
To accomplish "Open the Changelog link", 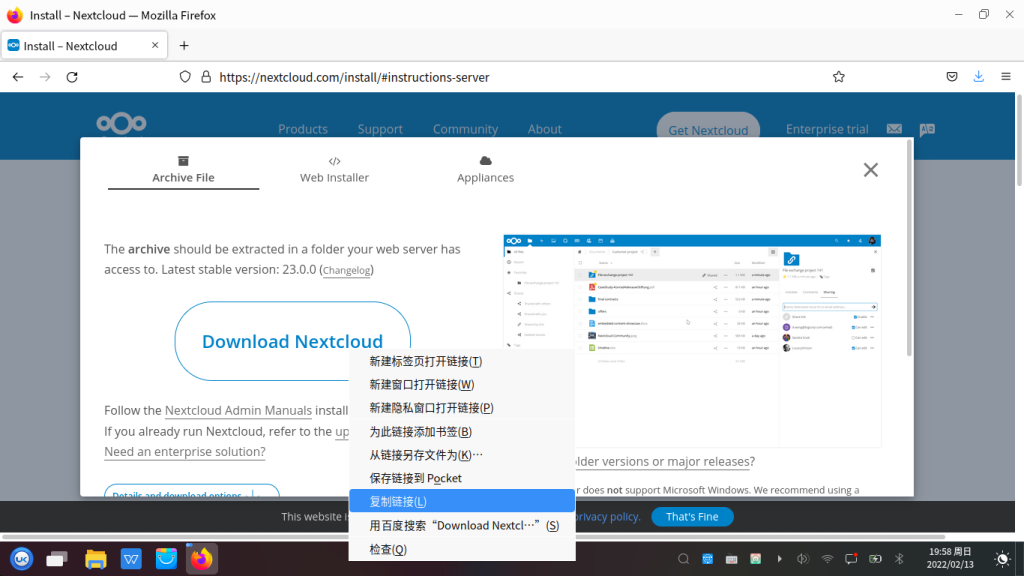I will point(347,270).
